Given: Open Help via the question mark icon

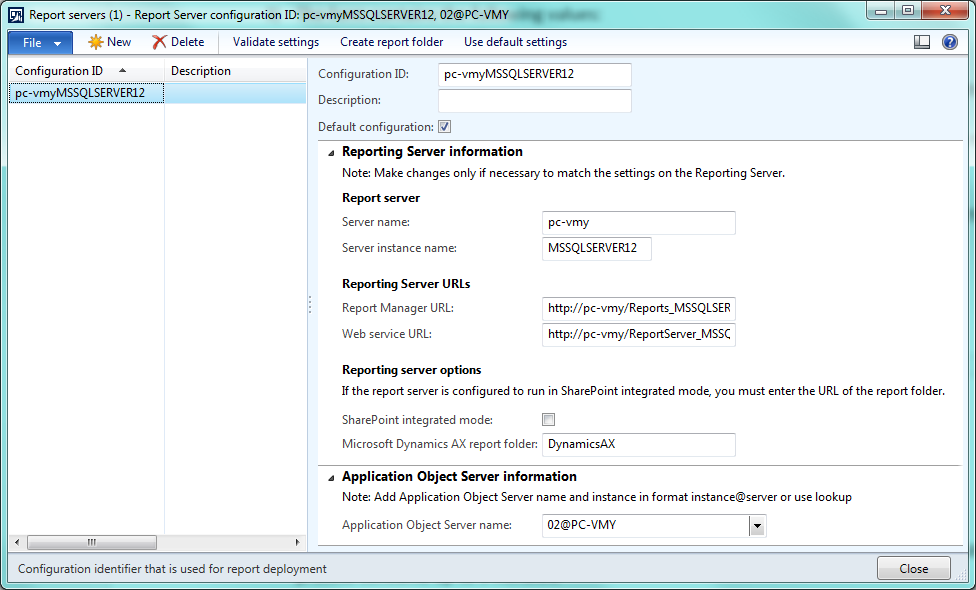Looking at the screenshot, I should (x=950, y=42).
